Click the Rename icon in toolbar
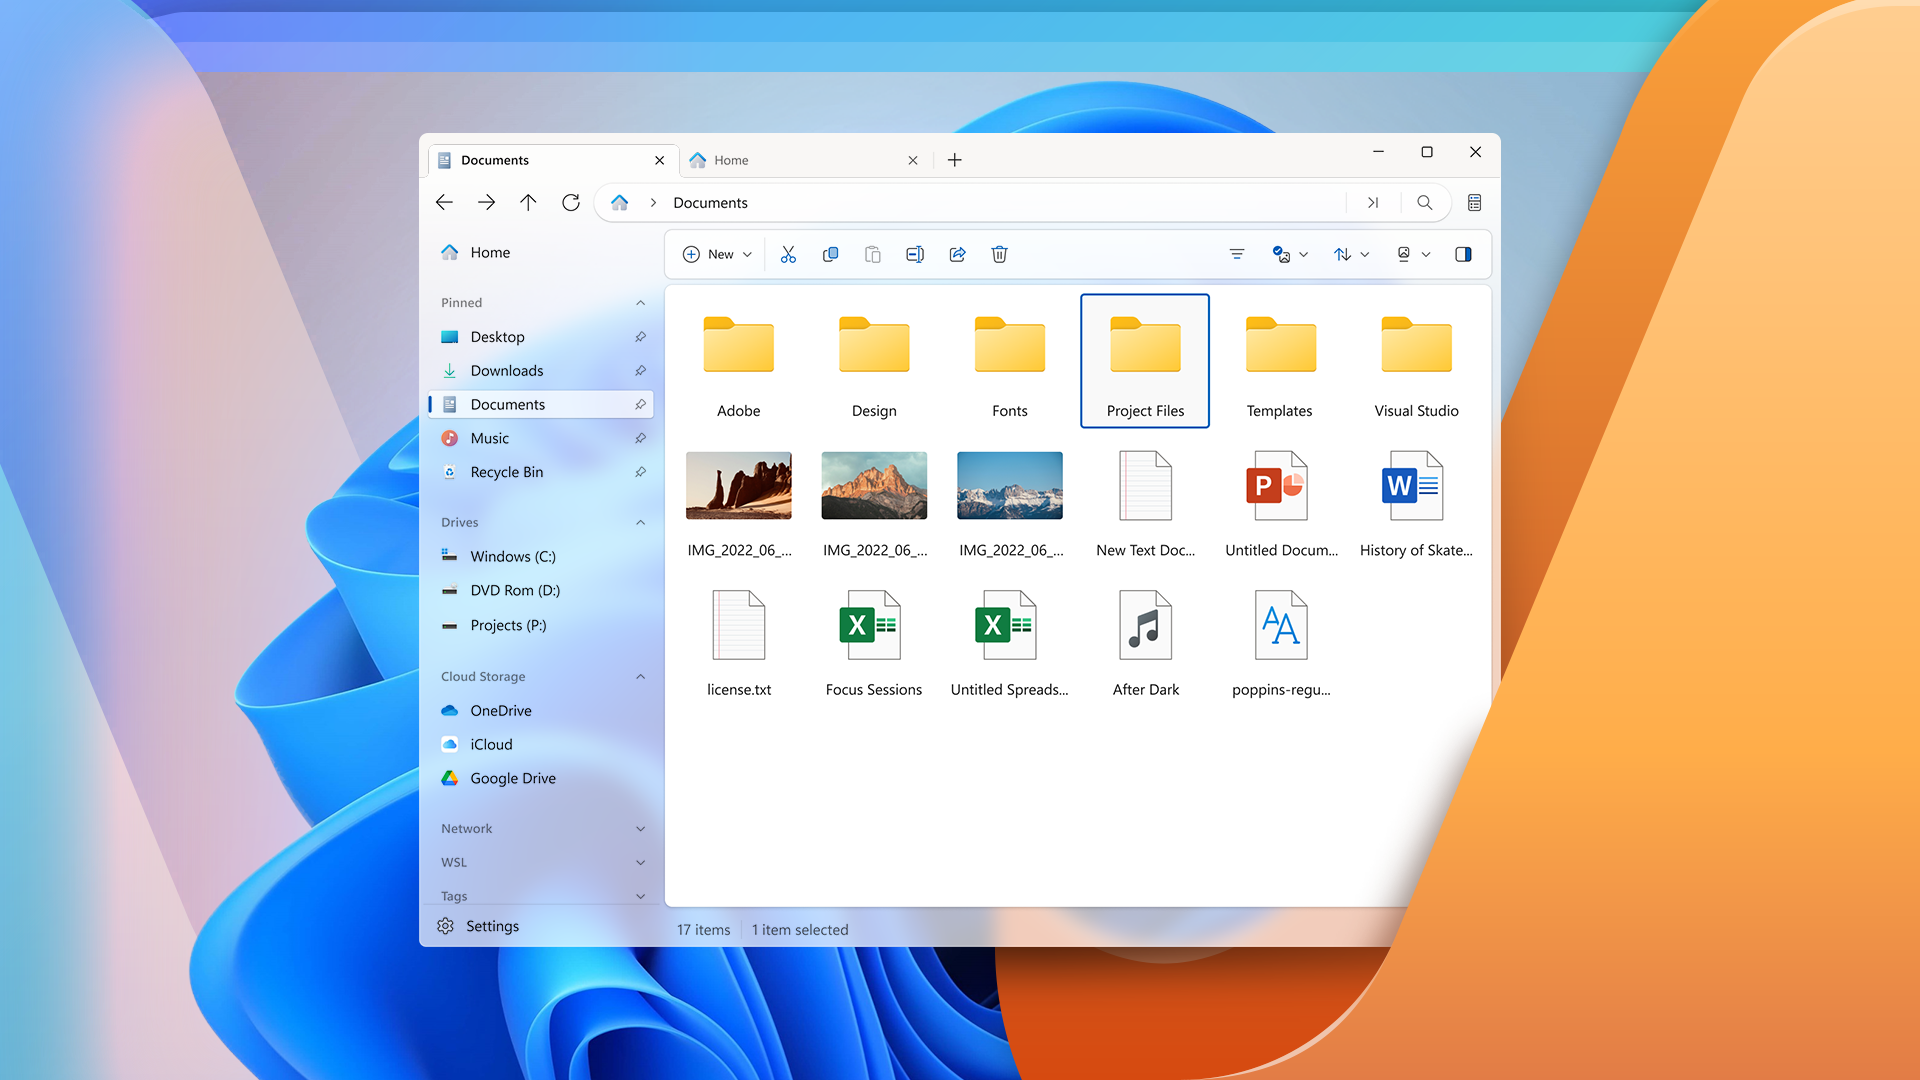 tap(914, 254)
